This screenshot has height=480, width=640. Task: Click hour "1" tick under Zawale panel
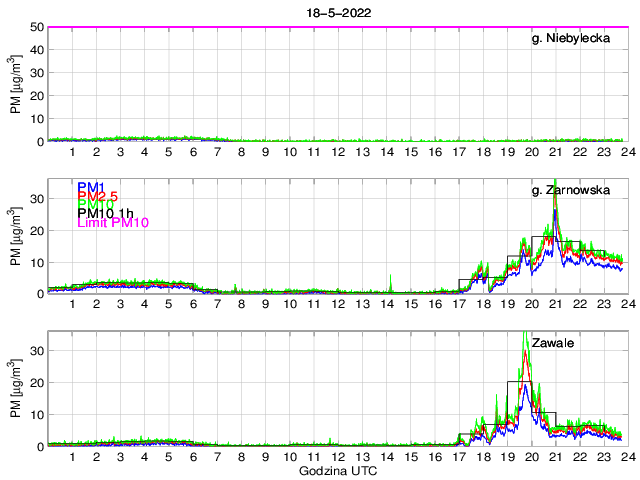click(72, 456)
